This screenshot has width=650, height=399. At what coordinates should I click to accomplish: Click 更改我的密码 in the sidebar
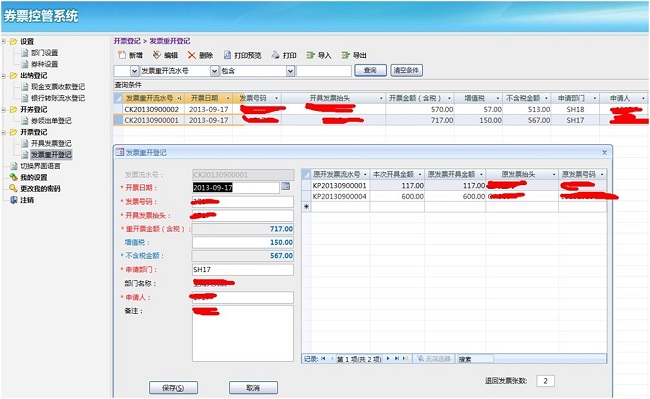pyautogui.click(x=40, y=189)
